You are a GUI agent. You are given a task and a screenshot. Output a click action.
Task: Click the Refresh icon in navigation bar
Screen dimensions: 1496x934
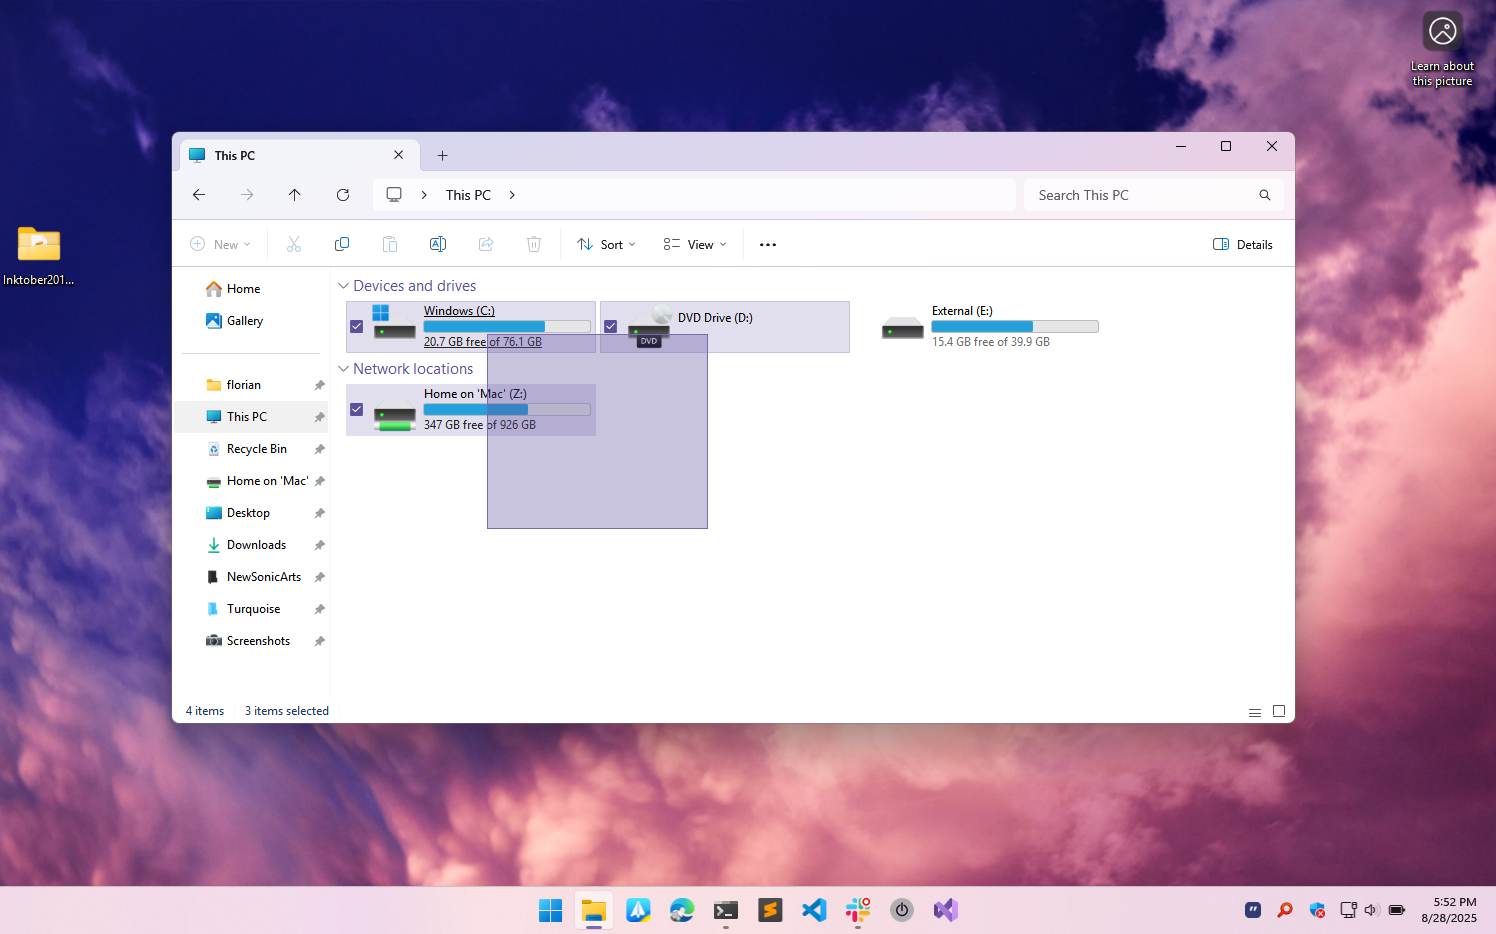pos(343,195)
